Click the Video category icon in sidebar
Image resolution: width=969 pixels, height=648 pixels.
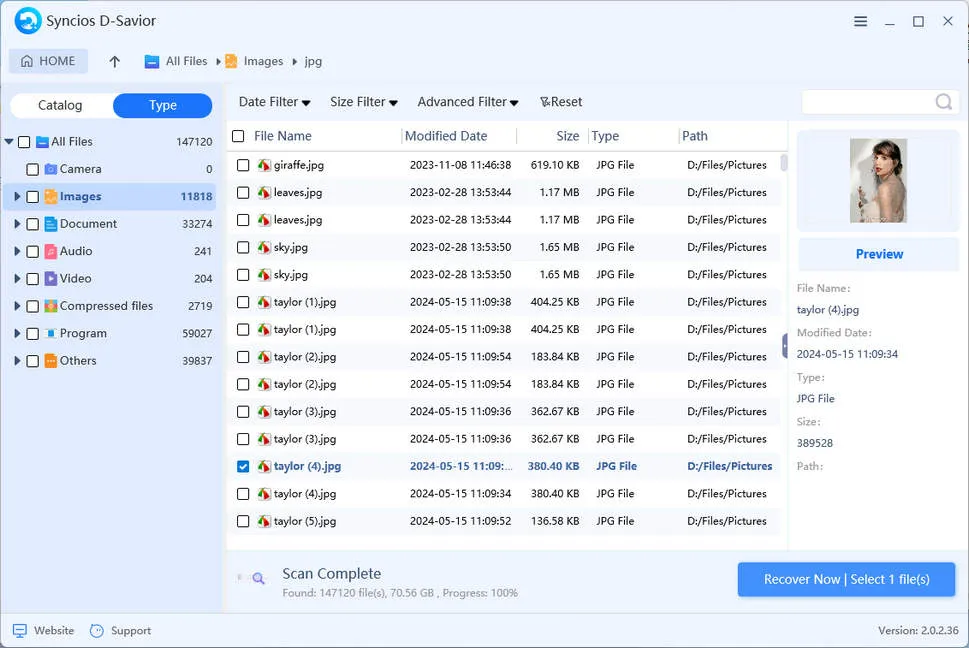point(51,279)
